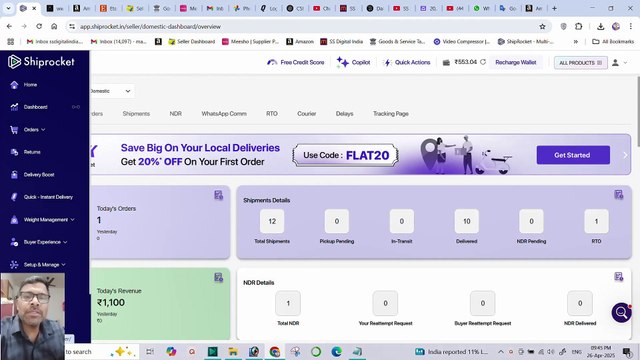This screenshot has height=360, width=640.
Task: Open Microsoft Edge from taskbar
Action: 336,351
